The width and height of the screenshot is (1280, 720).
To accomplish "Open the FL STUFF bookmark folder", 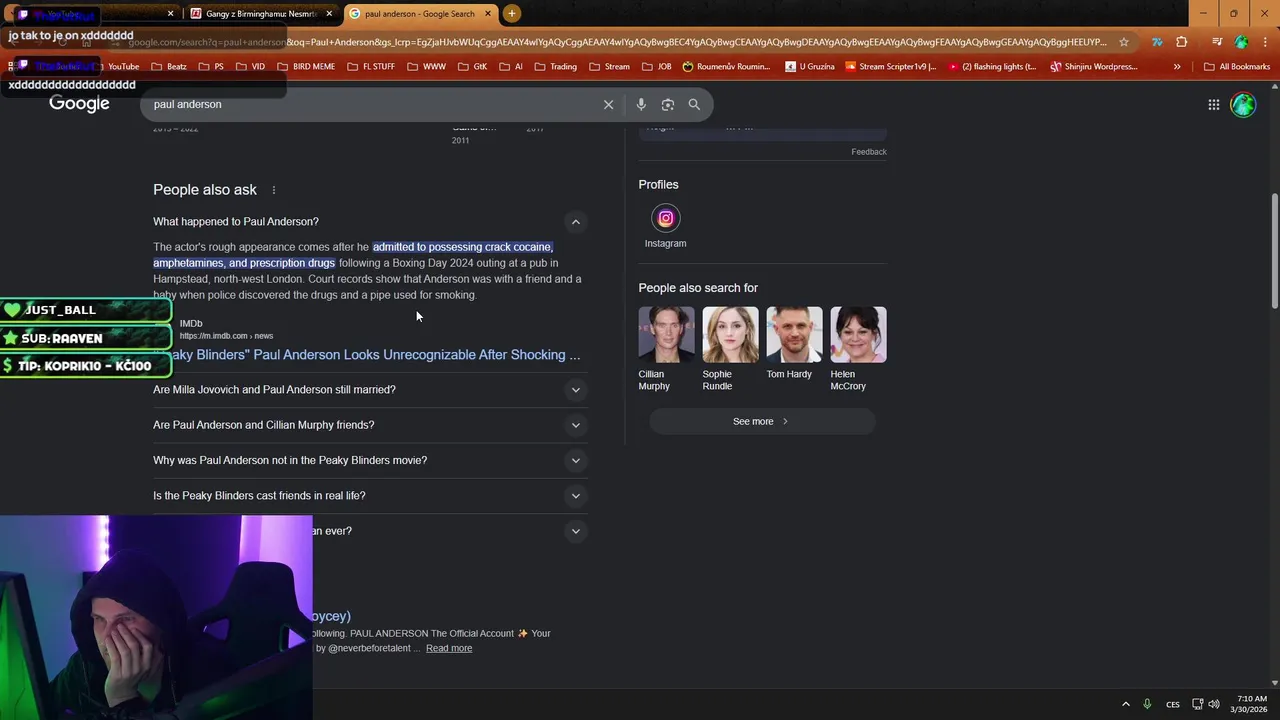I will pyautogui.click(x=370, y=67).
